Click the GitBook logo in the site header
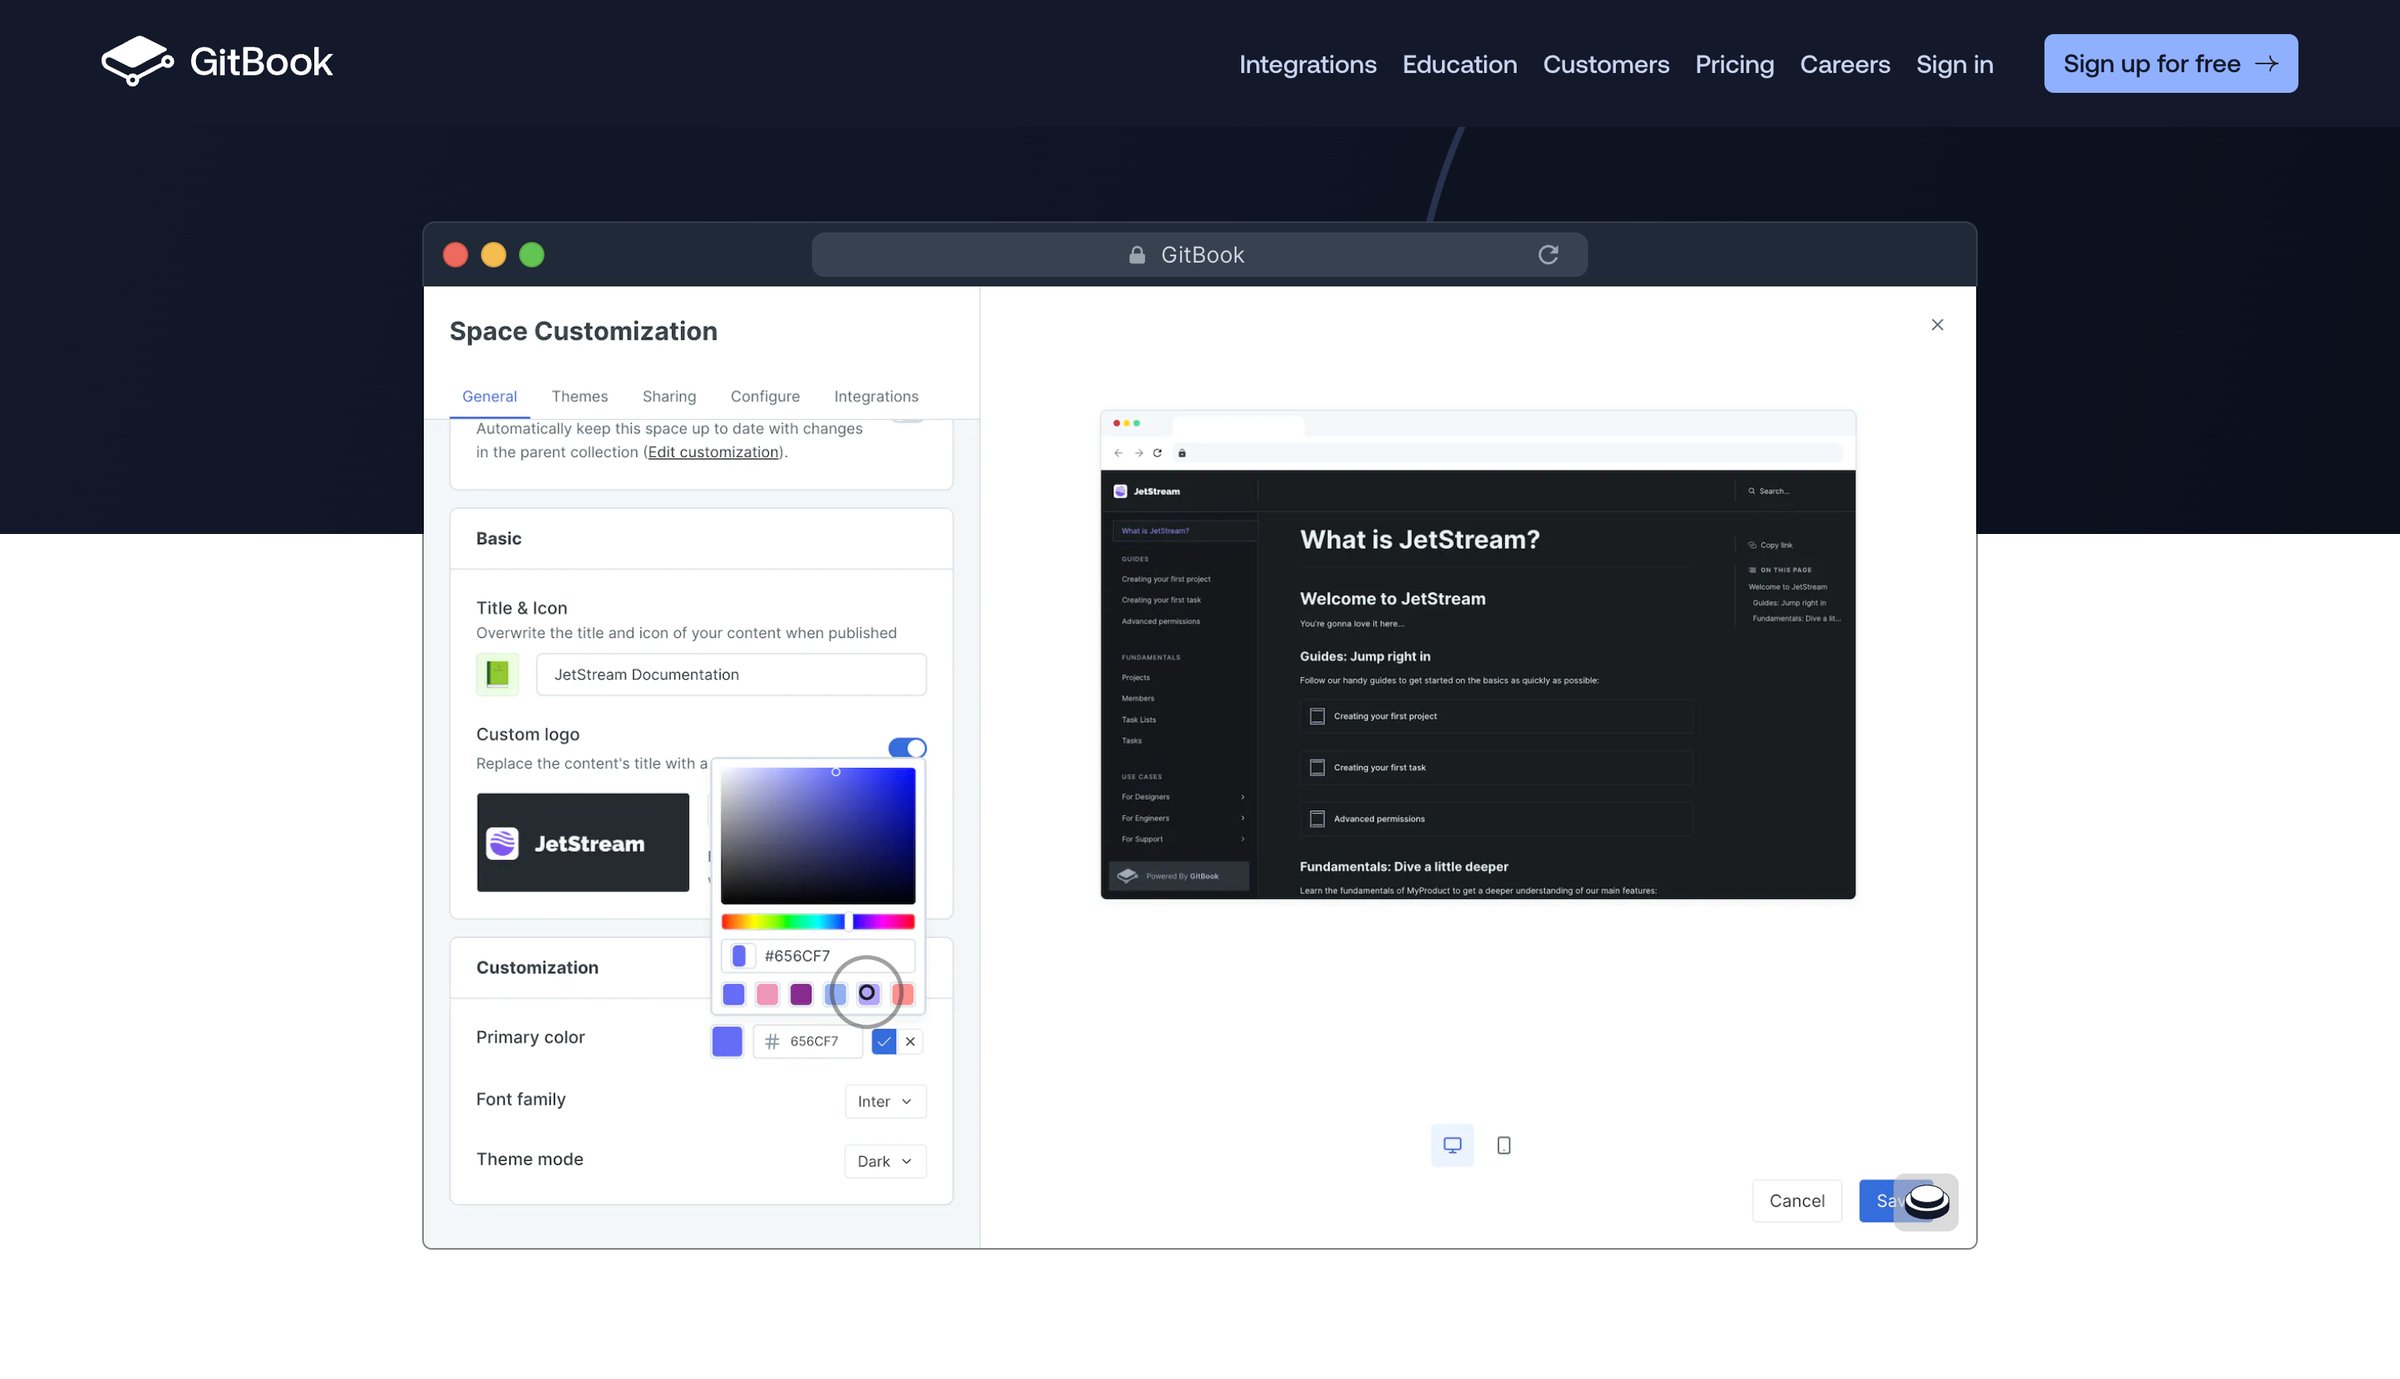This screenshot has height=1379, width=2400. (x=216, y=62)
